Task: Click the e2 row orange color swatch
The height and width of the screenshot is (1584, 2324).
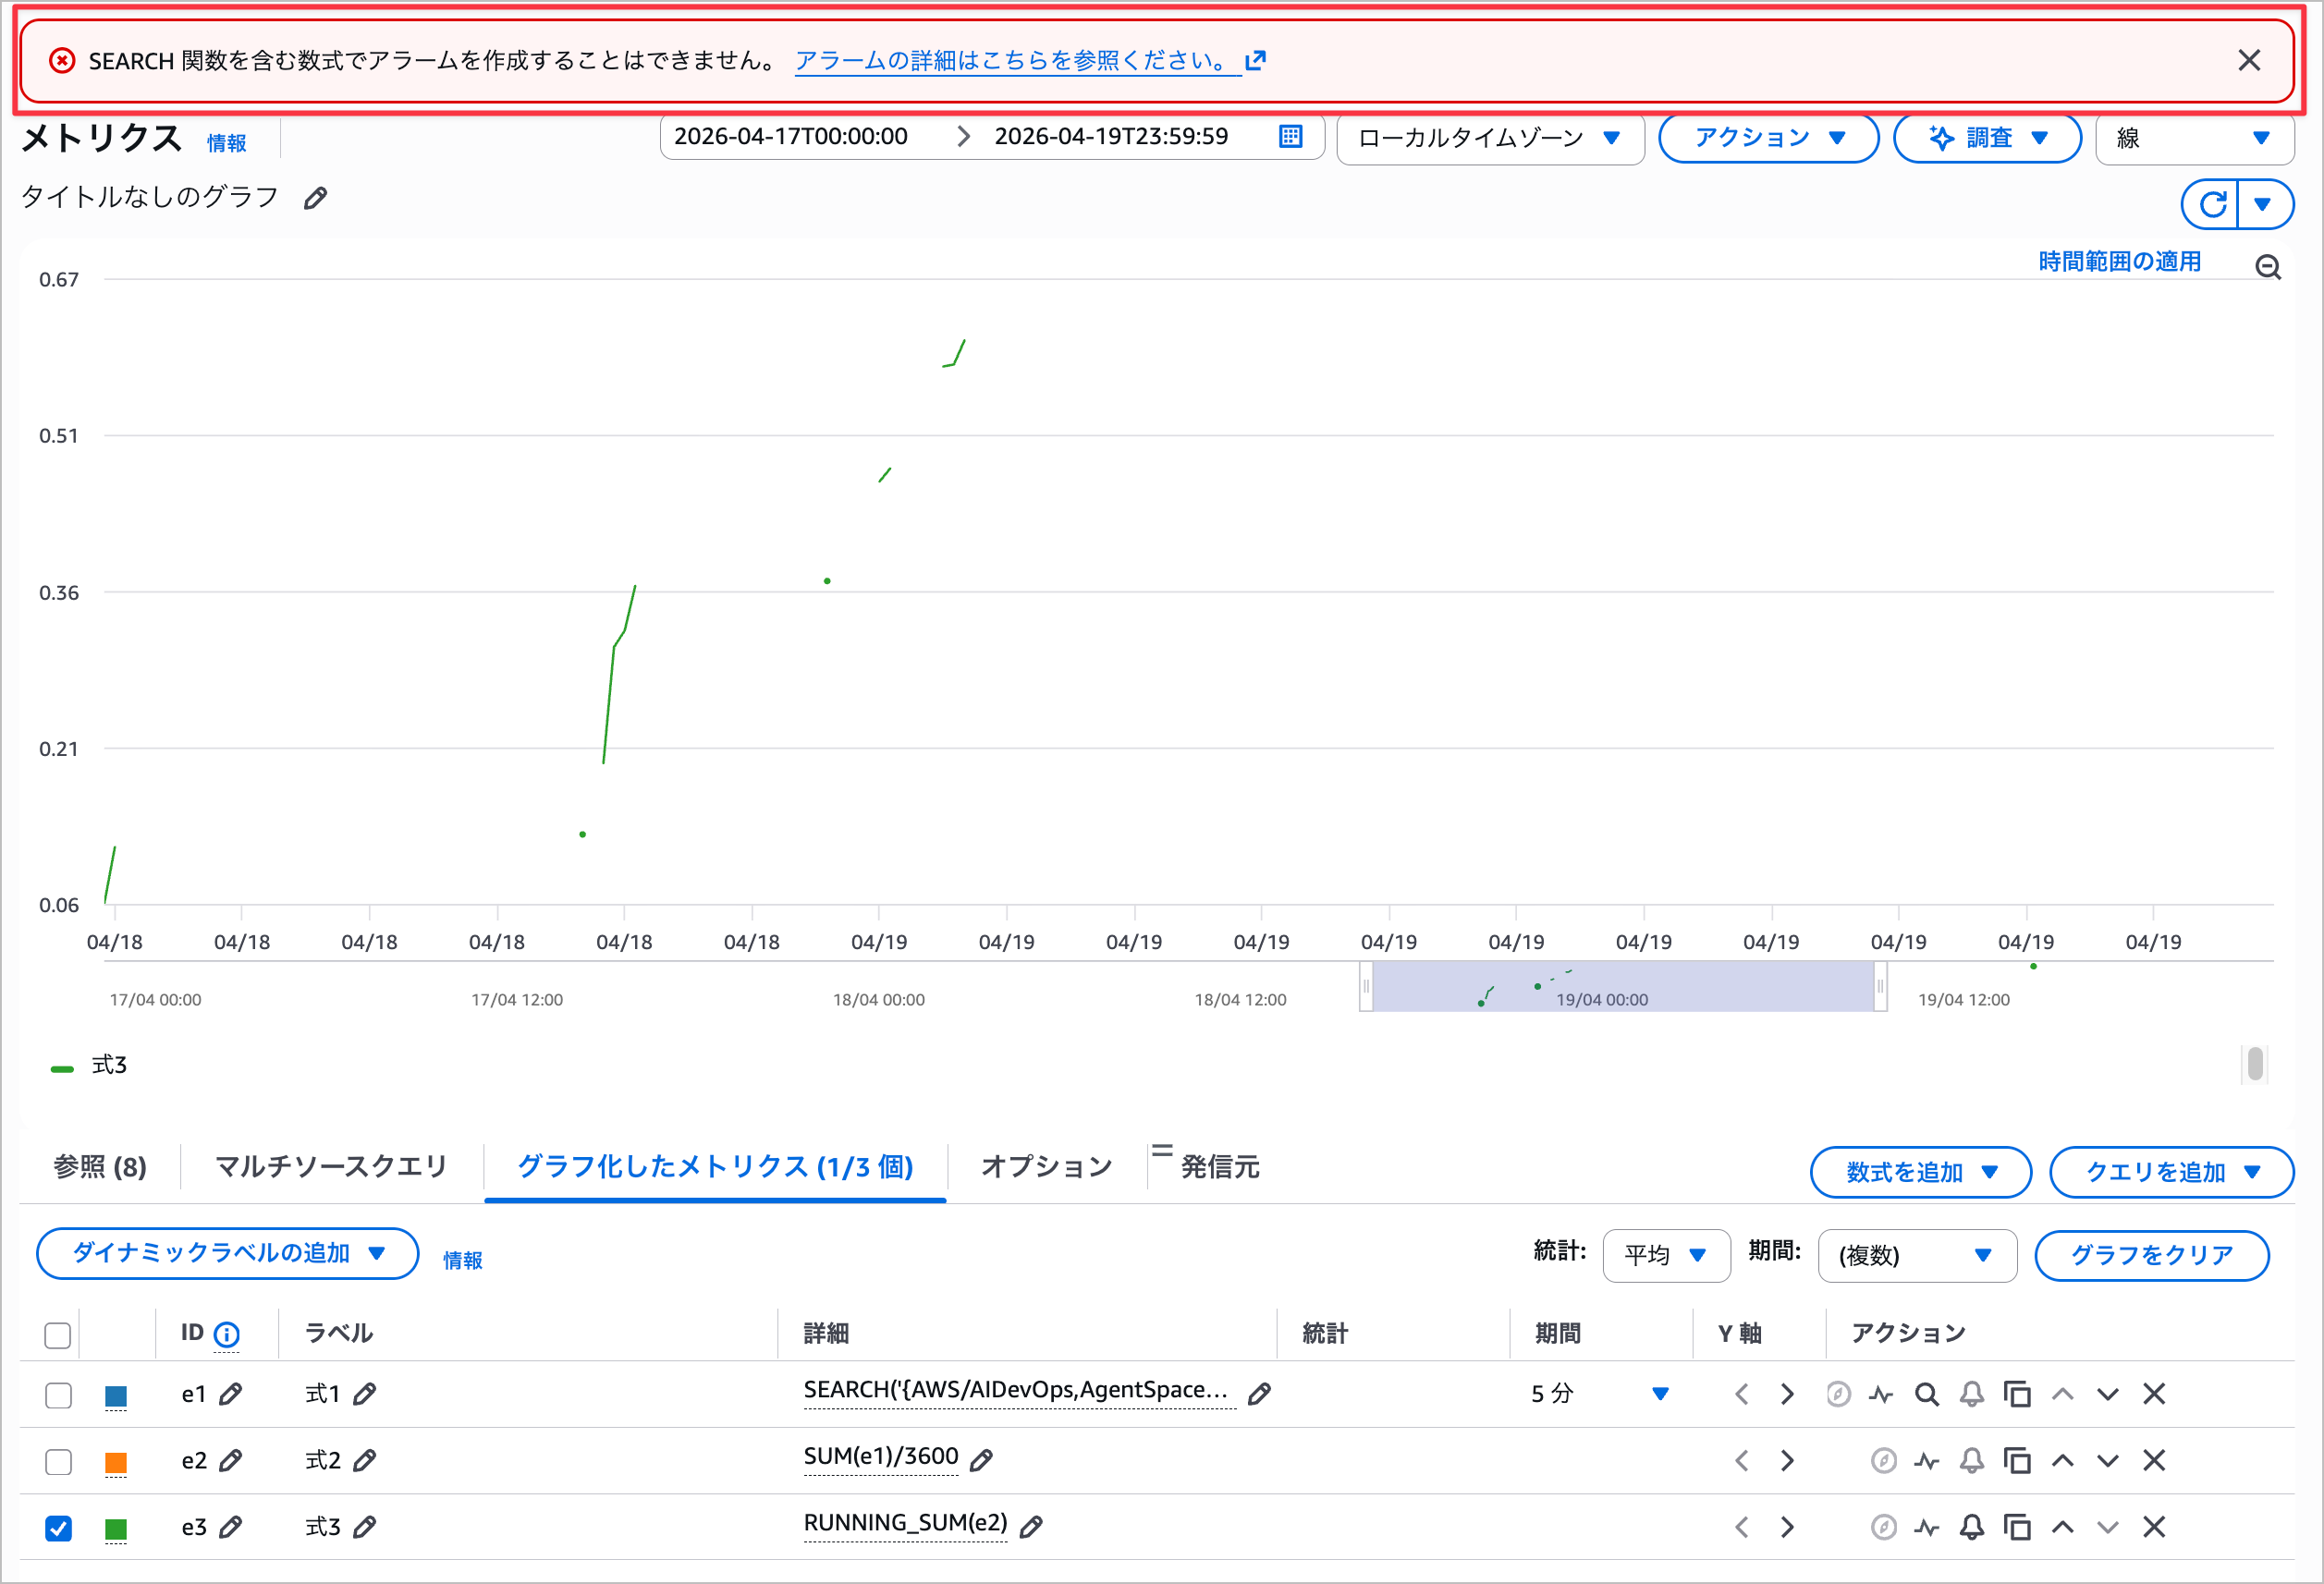Action: click(116, 1460)
